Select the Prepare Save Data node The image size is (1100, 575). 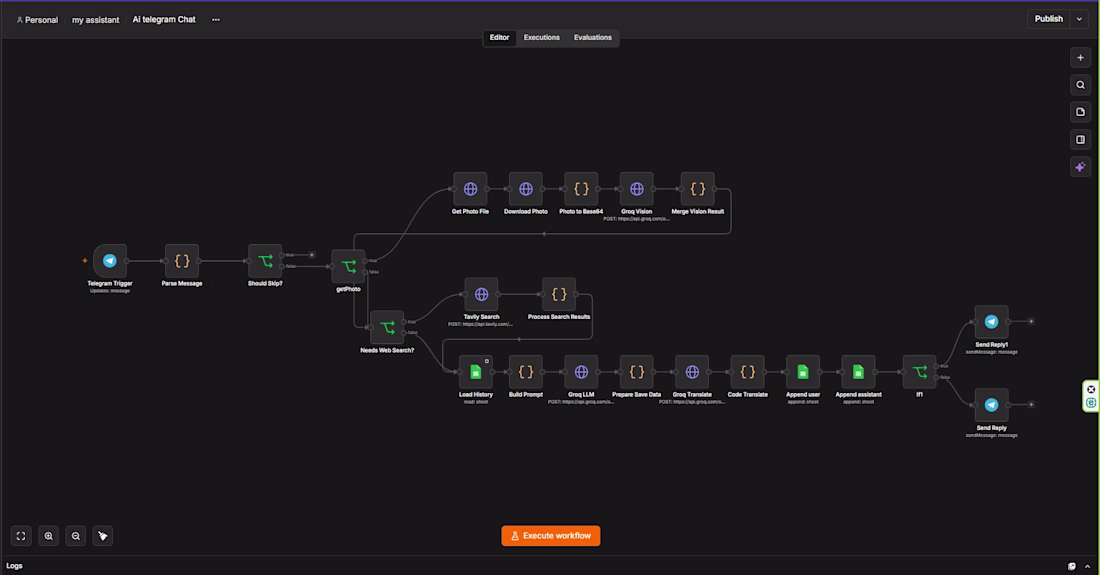pos(636,372)
